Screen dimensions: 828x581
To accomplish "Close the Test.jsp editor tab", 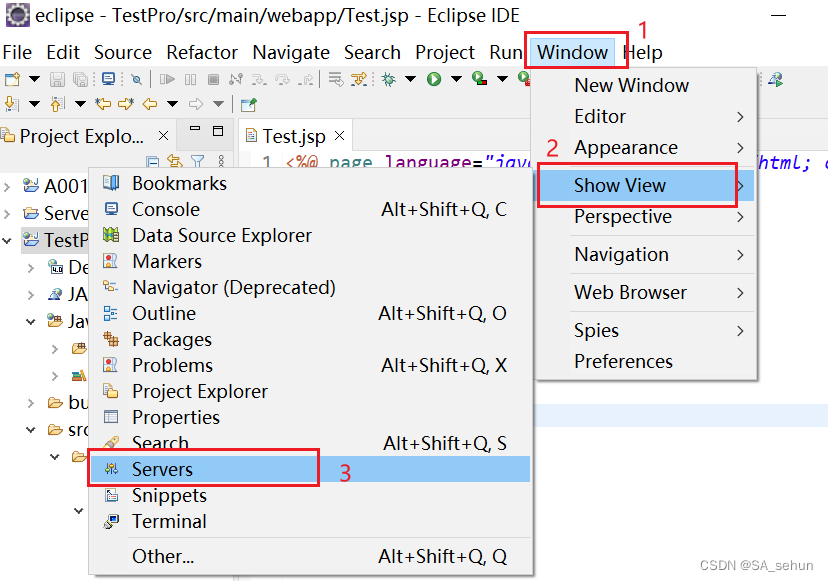I will tap(339, 136).
